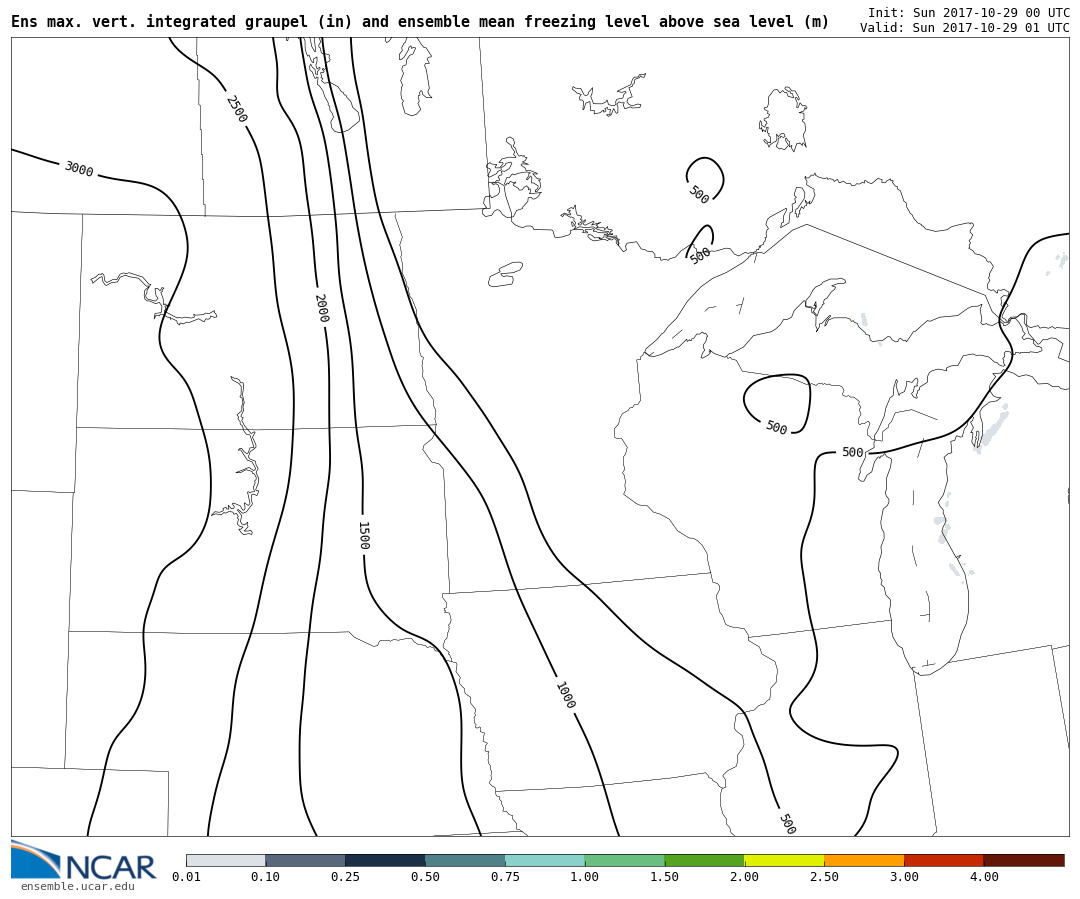Screen dimensions: 1080x899
Task: Select the light gray 0.01–0.10 legend swatch
Action: [x=226, y=860]
